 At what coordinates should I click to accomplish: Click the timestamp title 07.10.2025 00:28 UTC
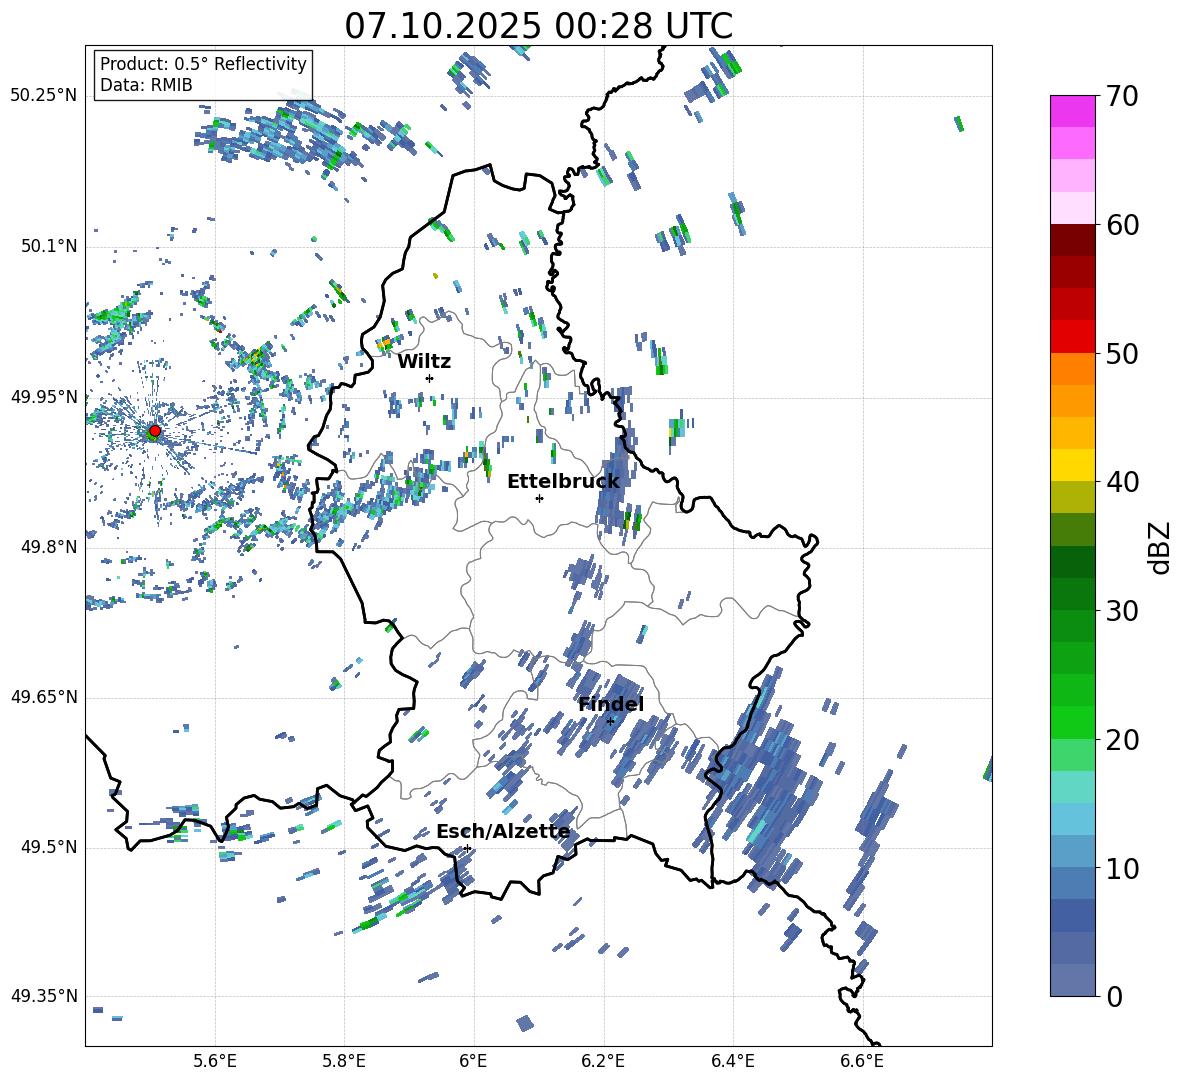click(538, 26)
